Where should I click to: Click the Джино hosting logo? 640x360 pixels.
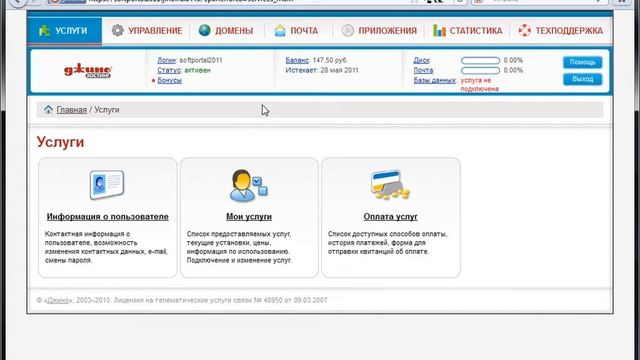87,71
